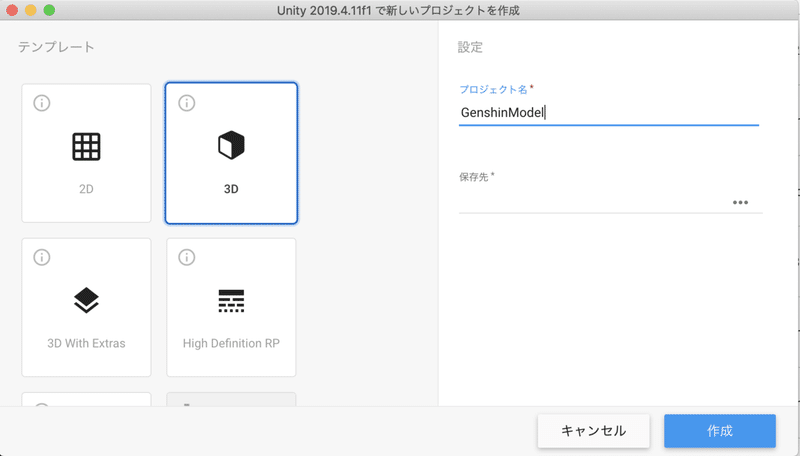Click the テンプレート heading

point(56,47)
